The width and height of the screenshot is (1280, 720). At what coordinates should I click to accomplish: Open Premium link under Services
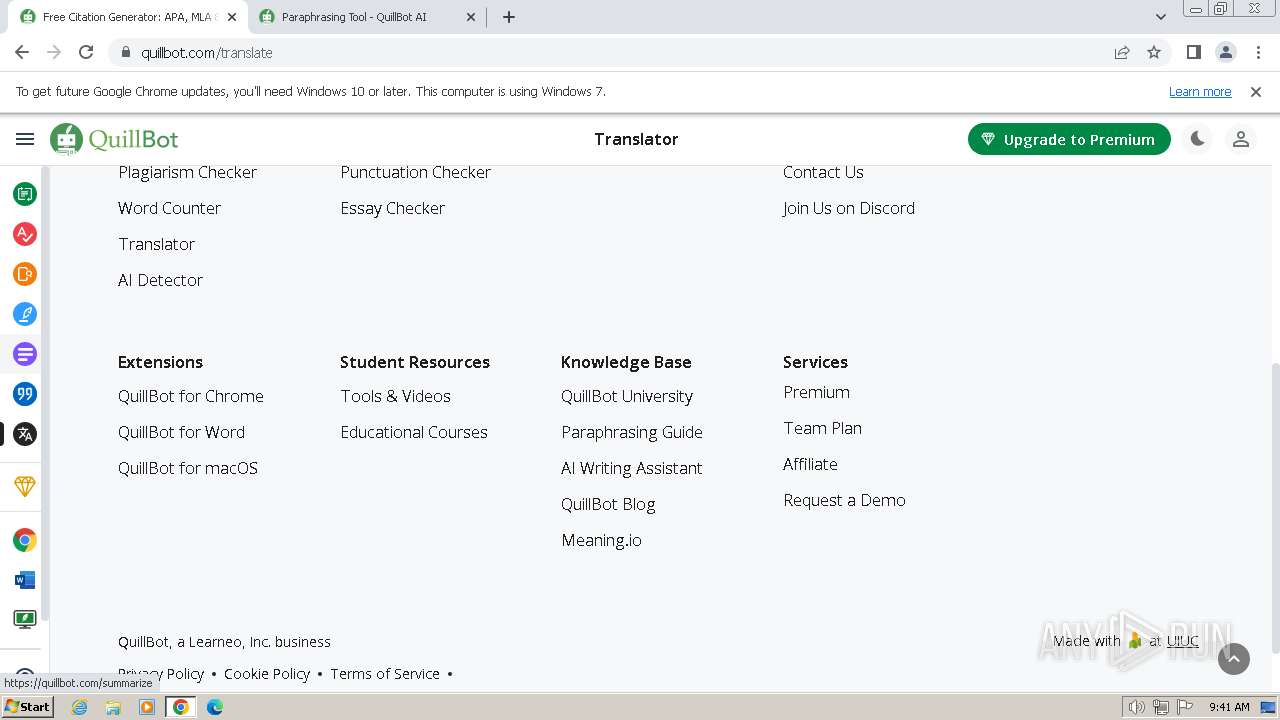(x=816, y=392)
